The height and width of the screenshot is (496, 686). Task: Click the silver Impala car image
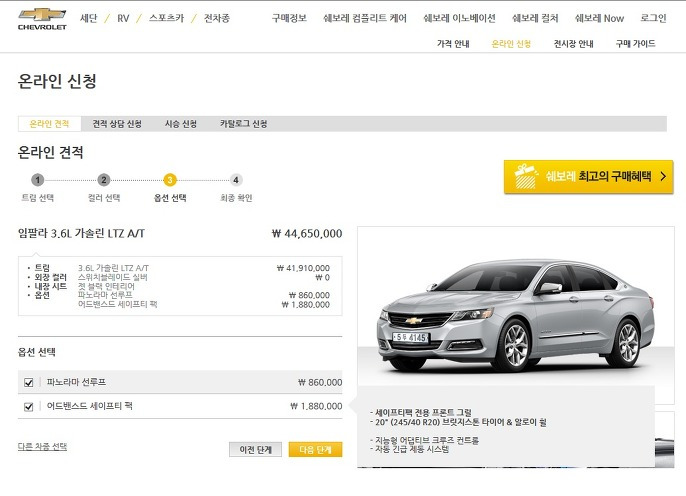[516, 315]
